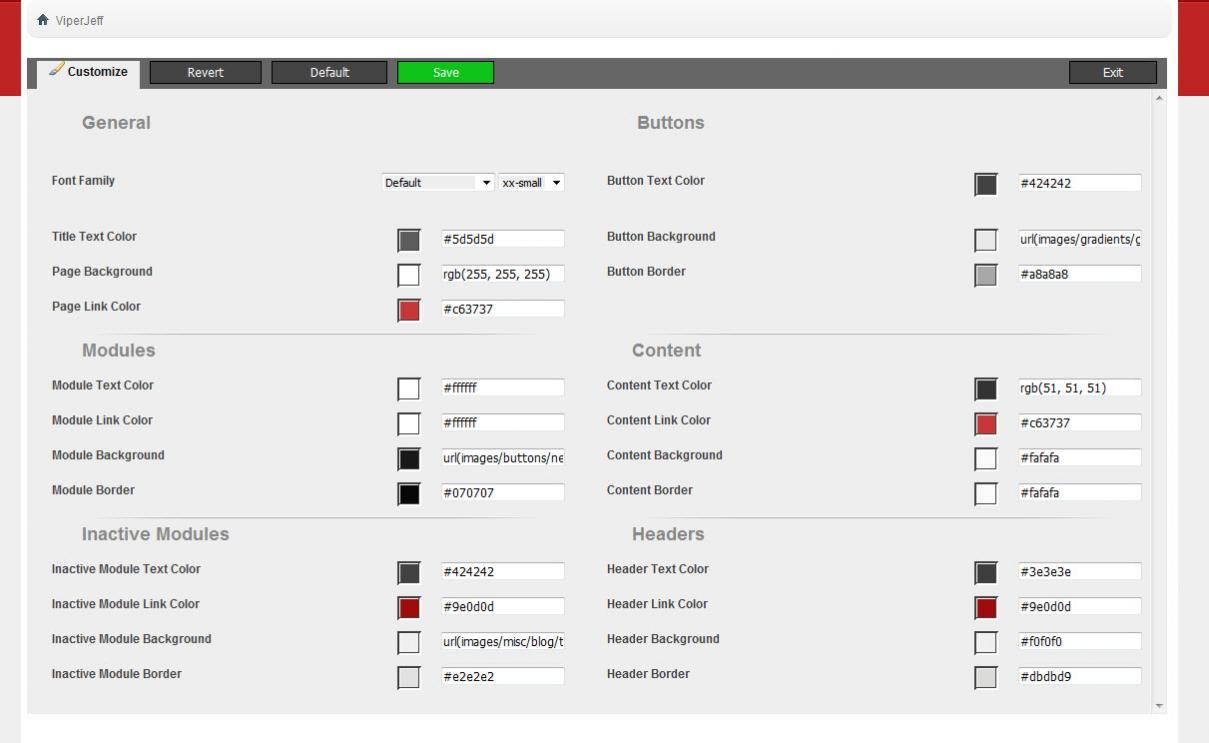The height and width of the screenshot is (743, 1209).
Task: Open the Module Text Color swatch
Action: [408, 388]
